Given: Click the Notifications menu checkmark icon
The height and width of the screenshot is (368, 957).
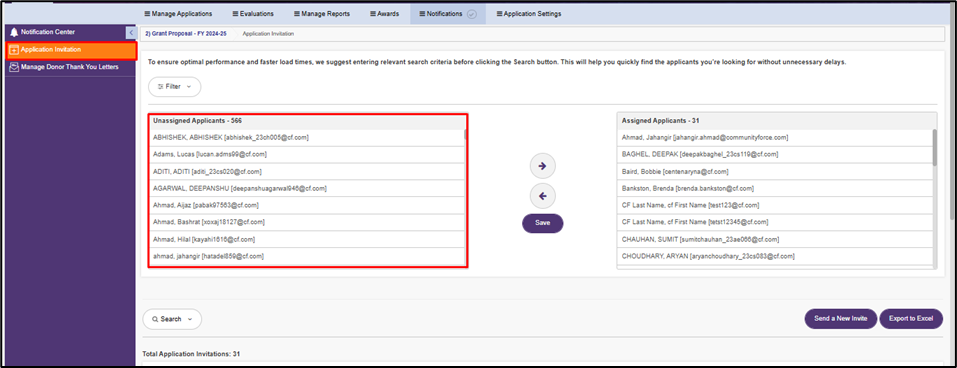Looking at the screenshot, I should tap(471, 14).
